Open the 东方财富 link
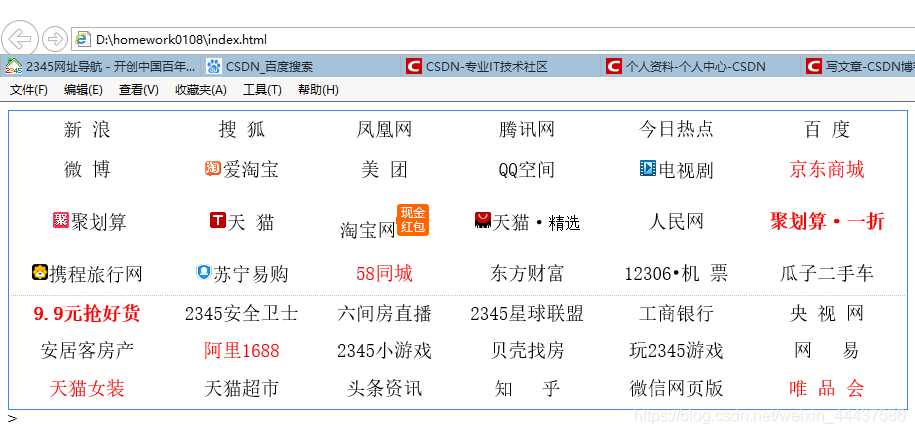Screen dimensions: 915x434 pyautogui.click(x=526, y=273)
